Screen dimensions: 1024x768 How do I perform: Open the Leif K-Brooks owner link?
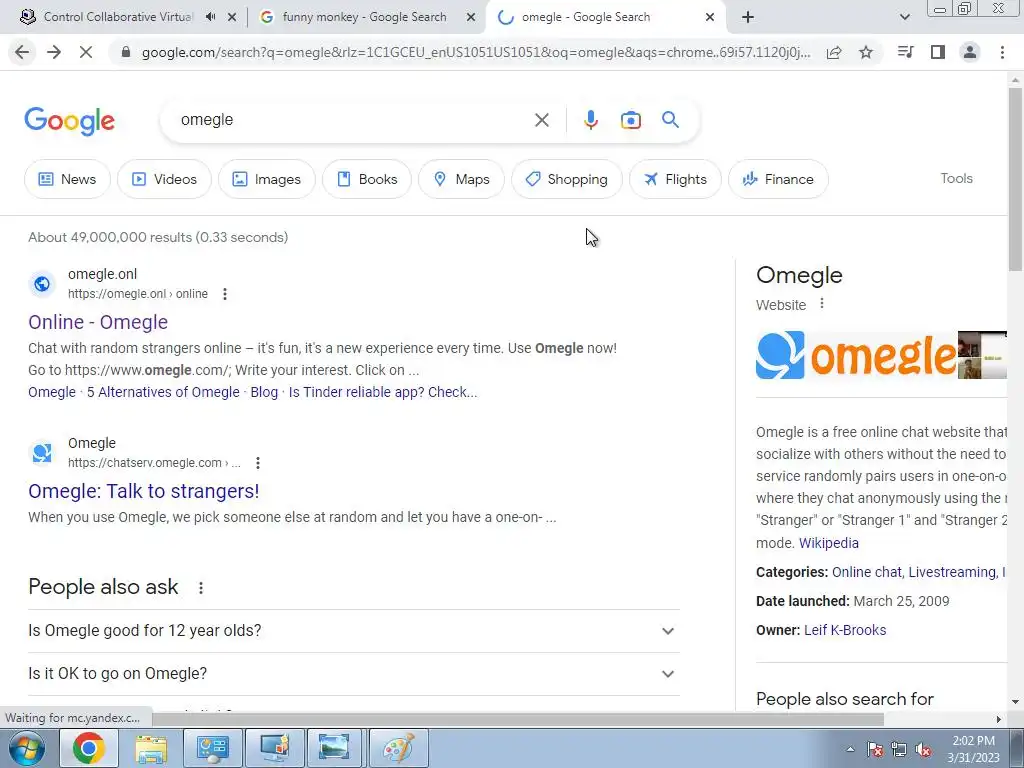pyautogui.click(x=845, y=630)
